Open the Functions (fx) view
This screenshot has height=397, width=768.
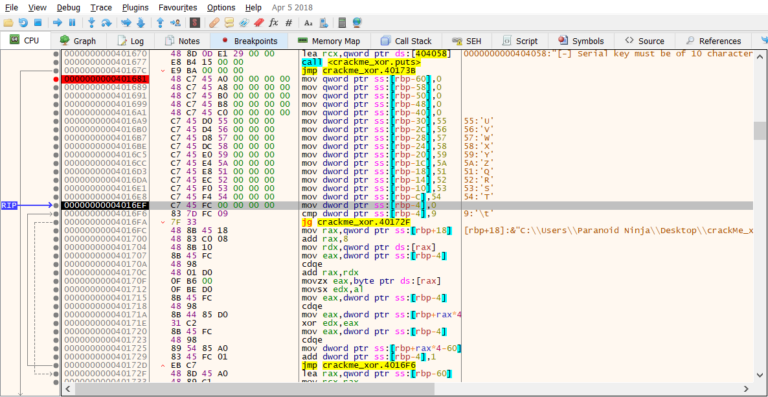[274, 23]
